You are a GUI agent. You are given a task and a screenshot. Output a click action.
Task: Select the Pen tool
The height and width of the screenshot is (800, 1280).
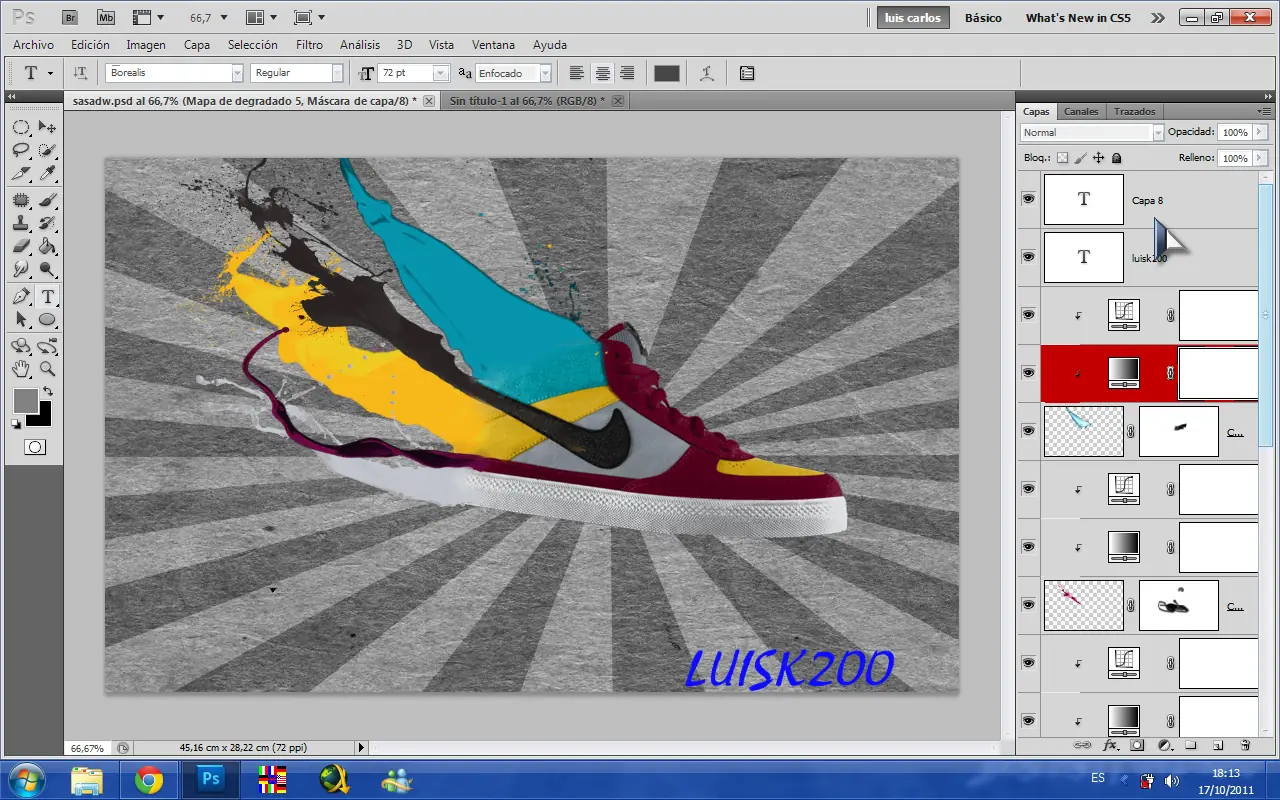click(21, 296)
